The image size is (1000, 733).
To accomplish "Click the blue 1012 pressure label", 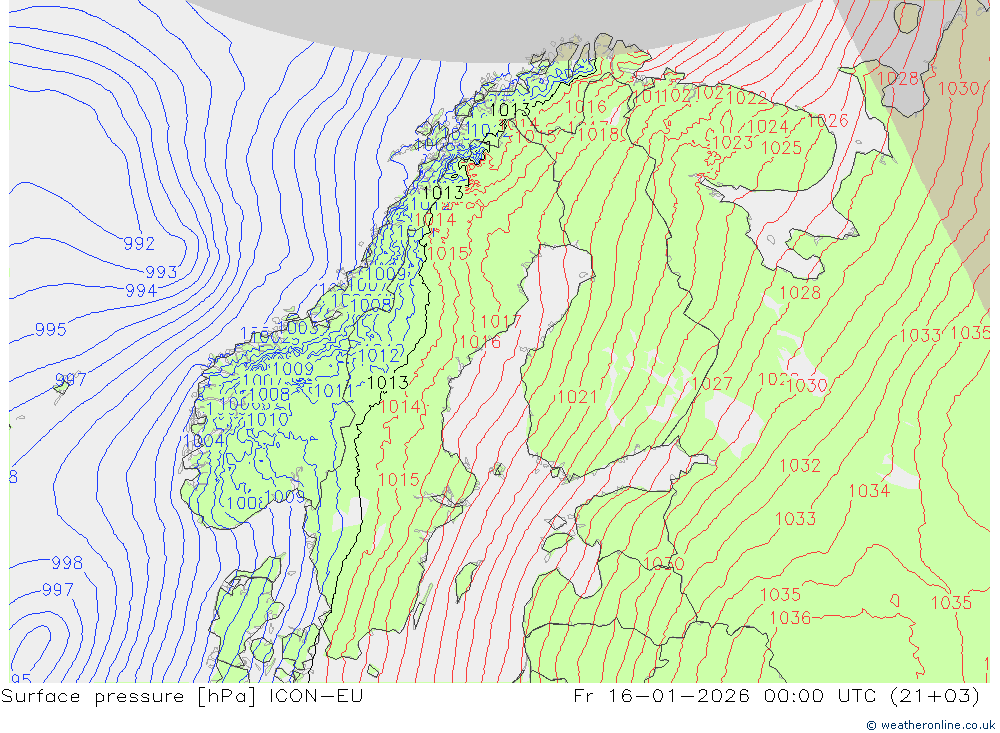I will point(379,355).
